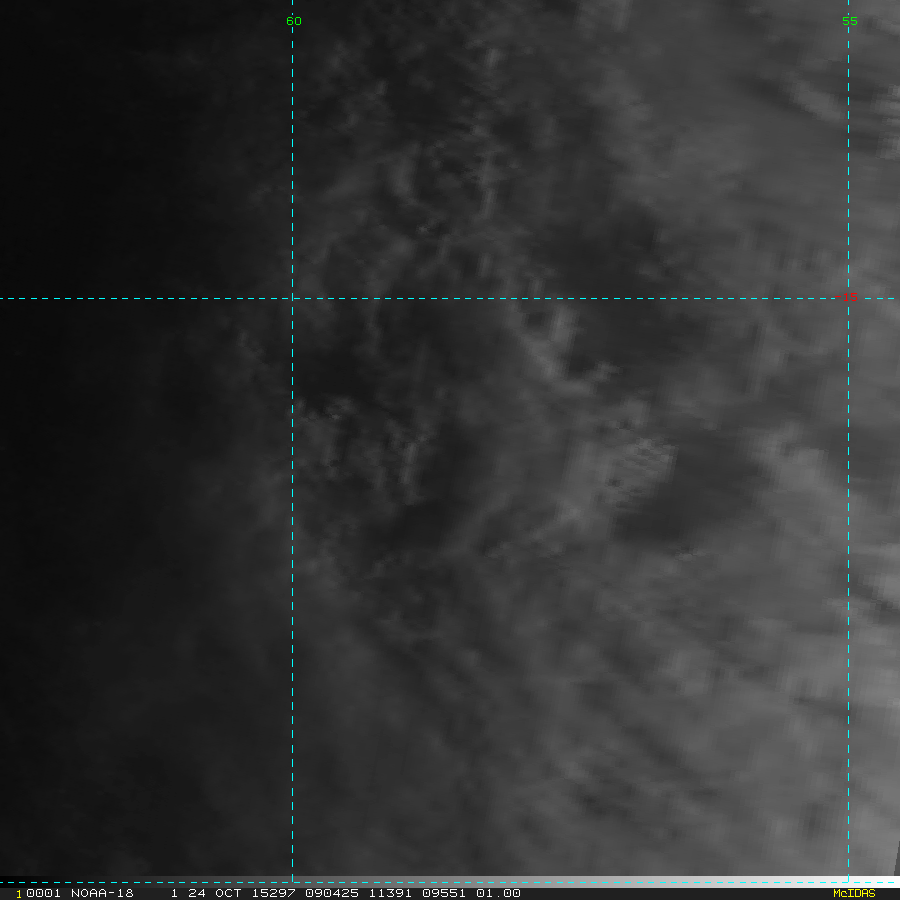This screenshot has height=900, width=900.
Task: Click the 01.00 resolution value
Action: pyautogui.click(x=498, y=893)
